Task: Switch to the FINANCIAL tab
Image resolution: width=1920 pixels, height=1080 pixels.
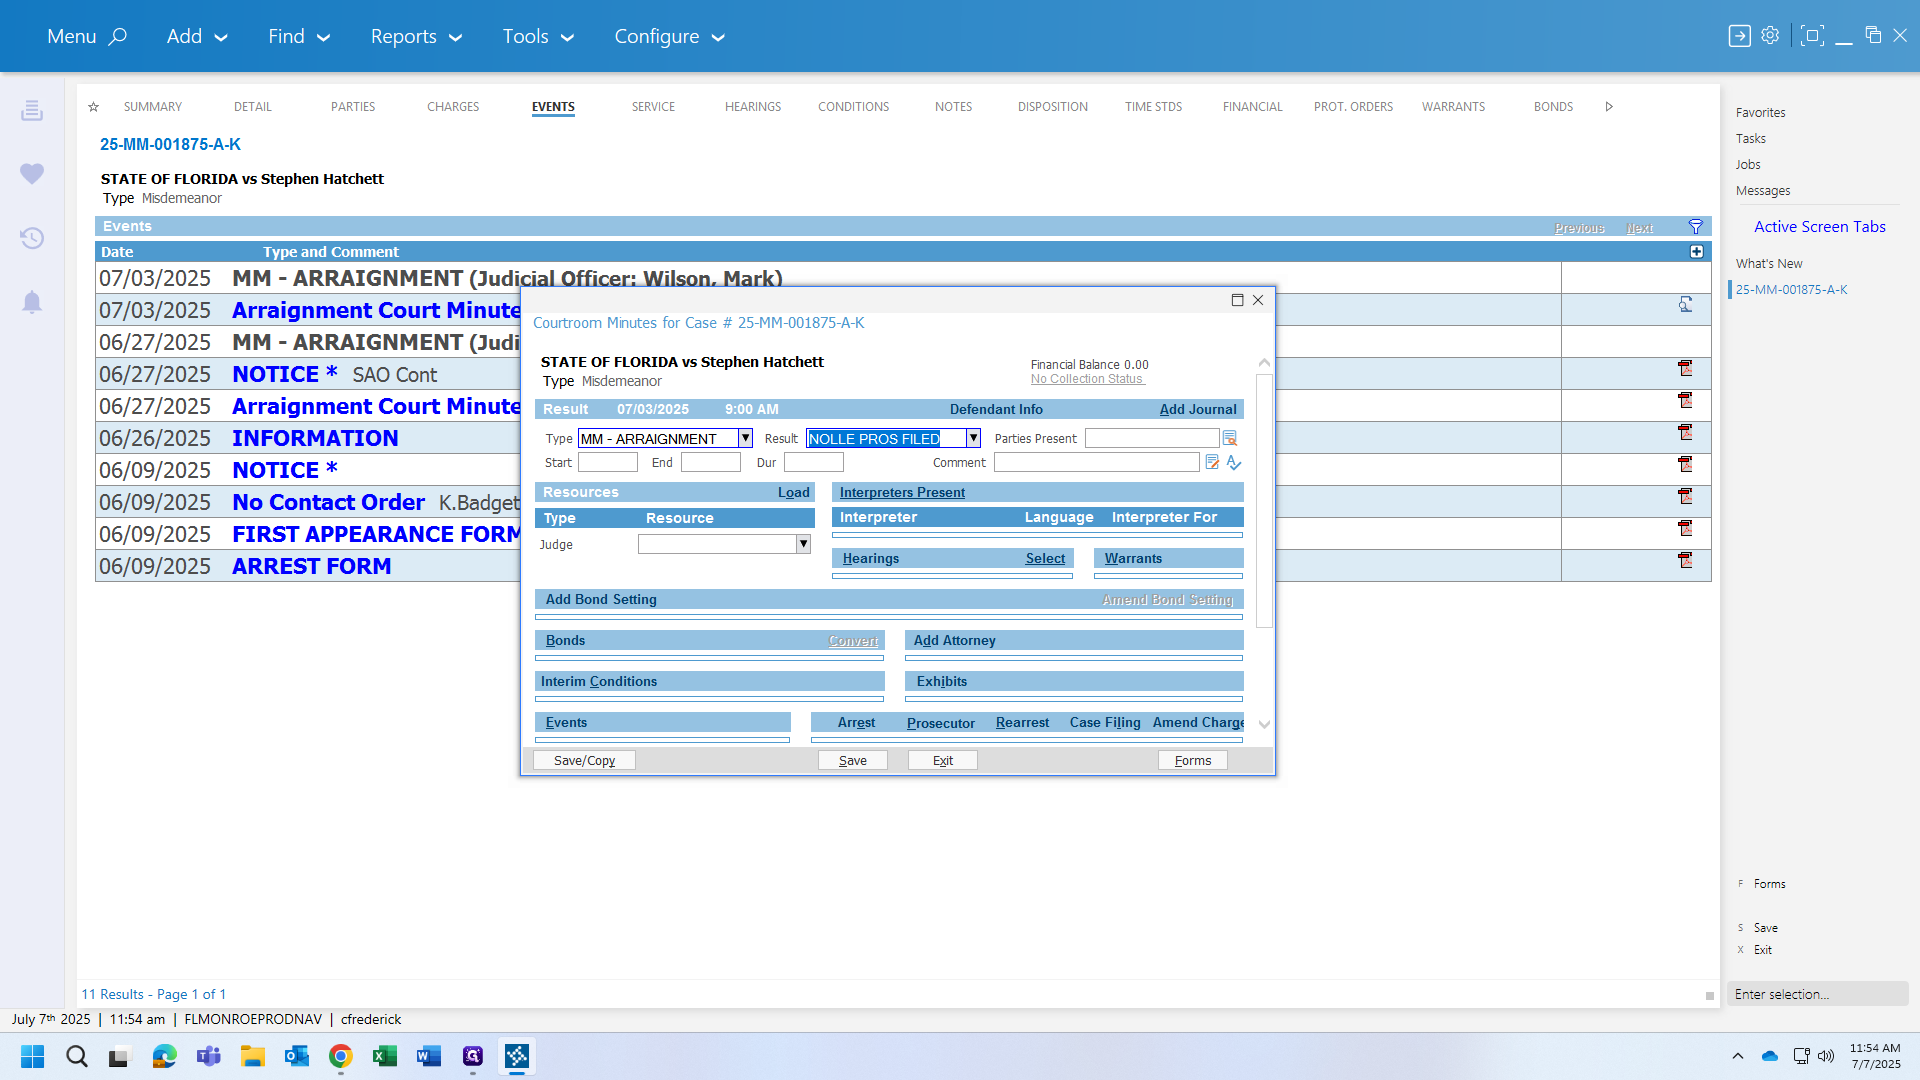Action: (1252, 107)
